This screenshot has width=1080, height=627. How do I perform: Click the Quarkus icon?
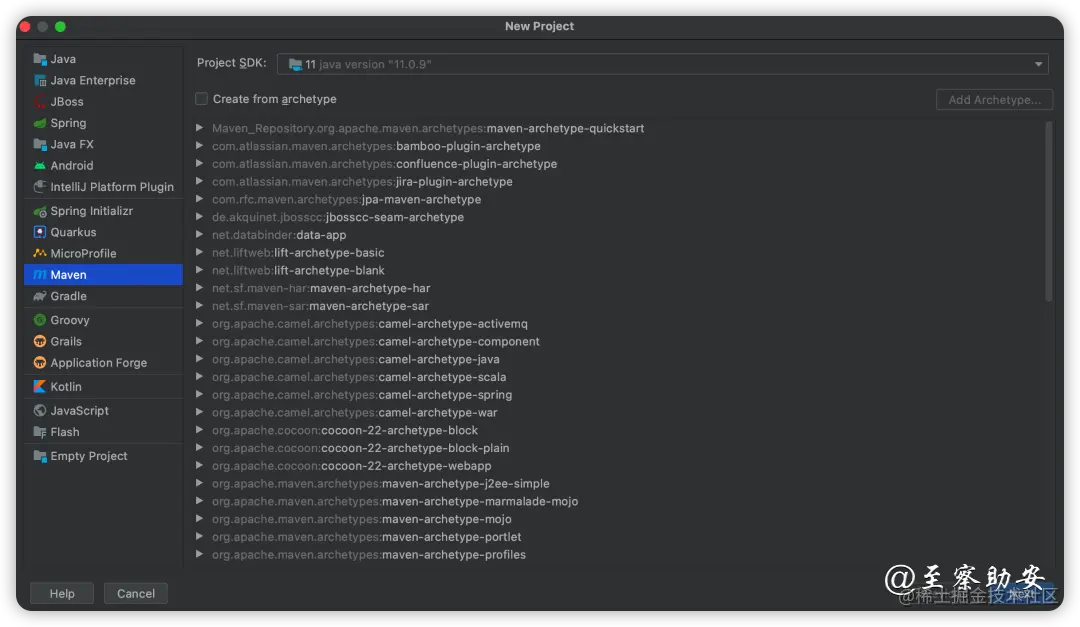point(40,232)
